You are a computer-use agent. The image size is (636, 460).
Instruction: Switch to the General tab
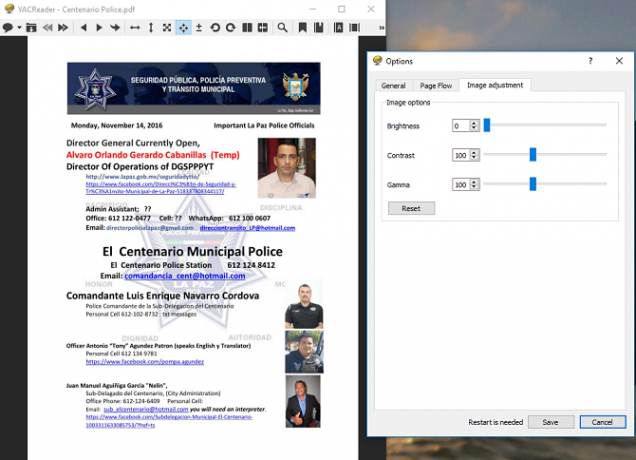pyautogui.click(x=393, y=86)
